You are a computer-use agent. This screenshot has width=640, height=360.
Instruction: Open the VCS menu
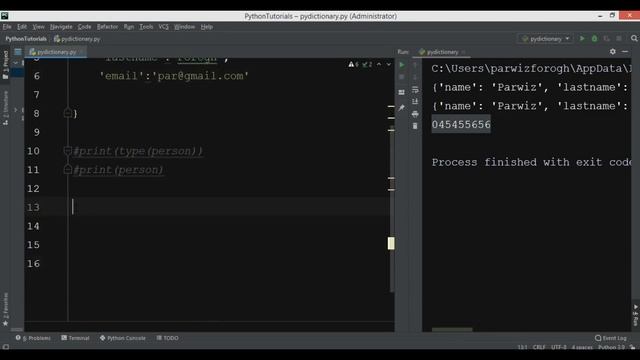coord(163,27)
